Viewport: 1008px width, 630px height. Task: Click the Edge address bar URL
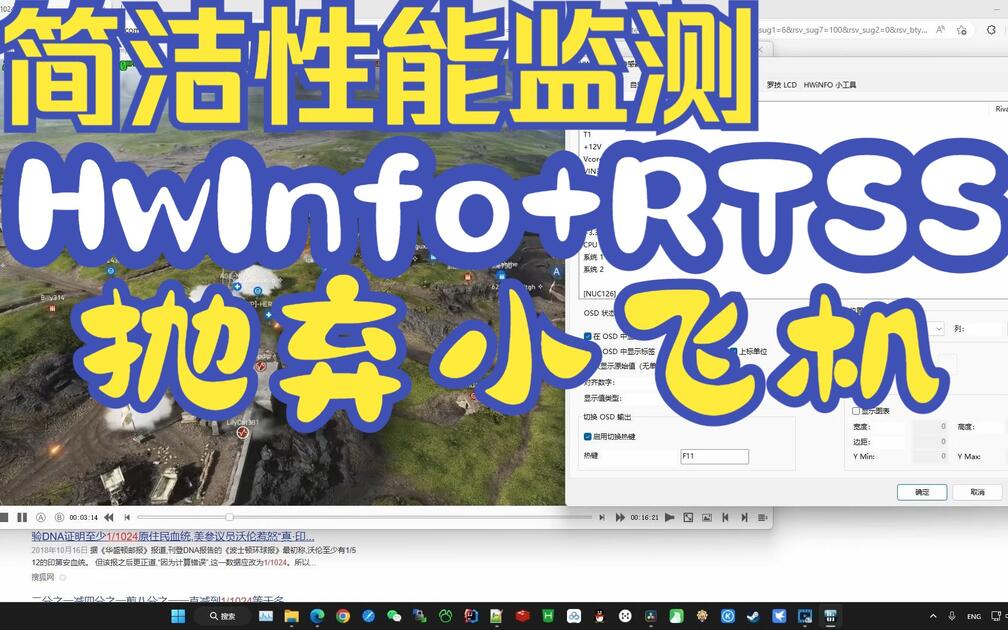[843, 30]
